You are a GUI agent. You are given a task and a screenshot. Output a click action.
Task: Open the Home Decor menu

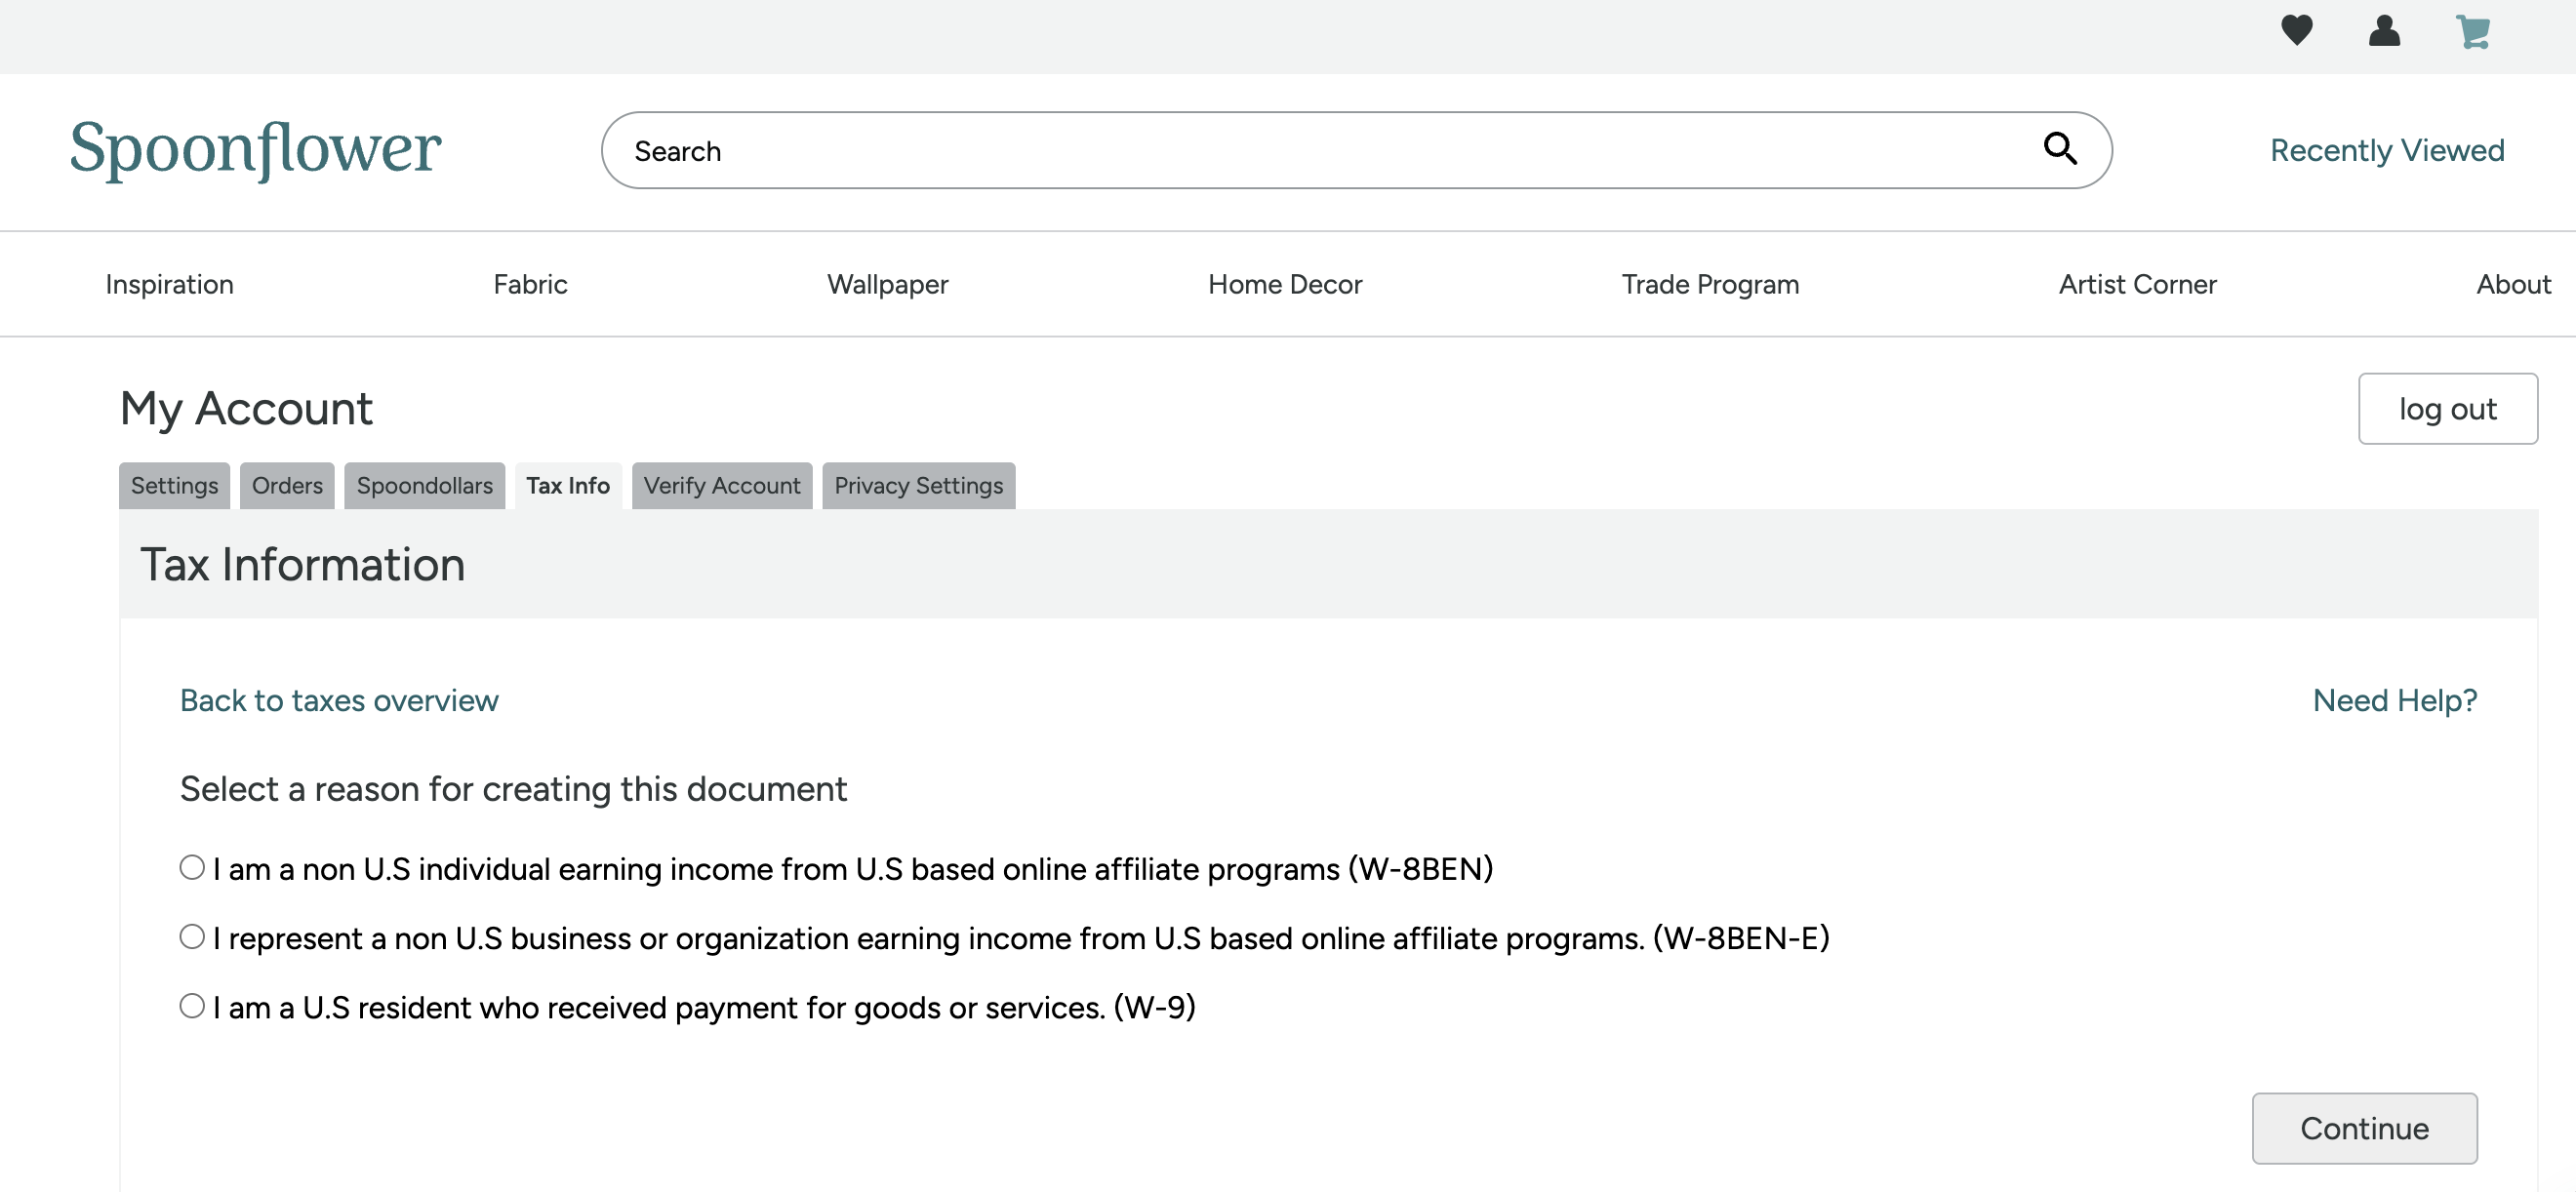[1284, 284]
